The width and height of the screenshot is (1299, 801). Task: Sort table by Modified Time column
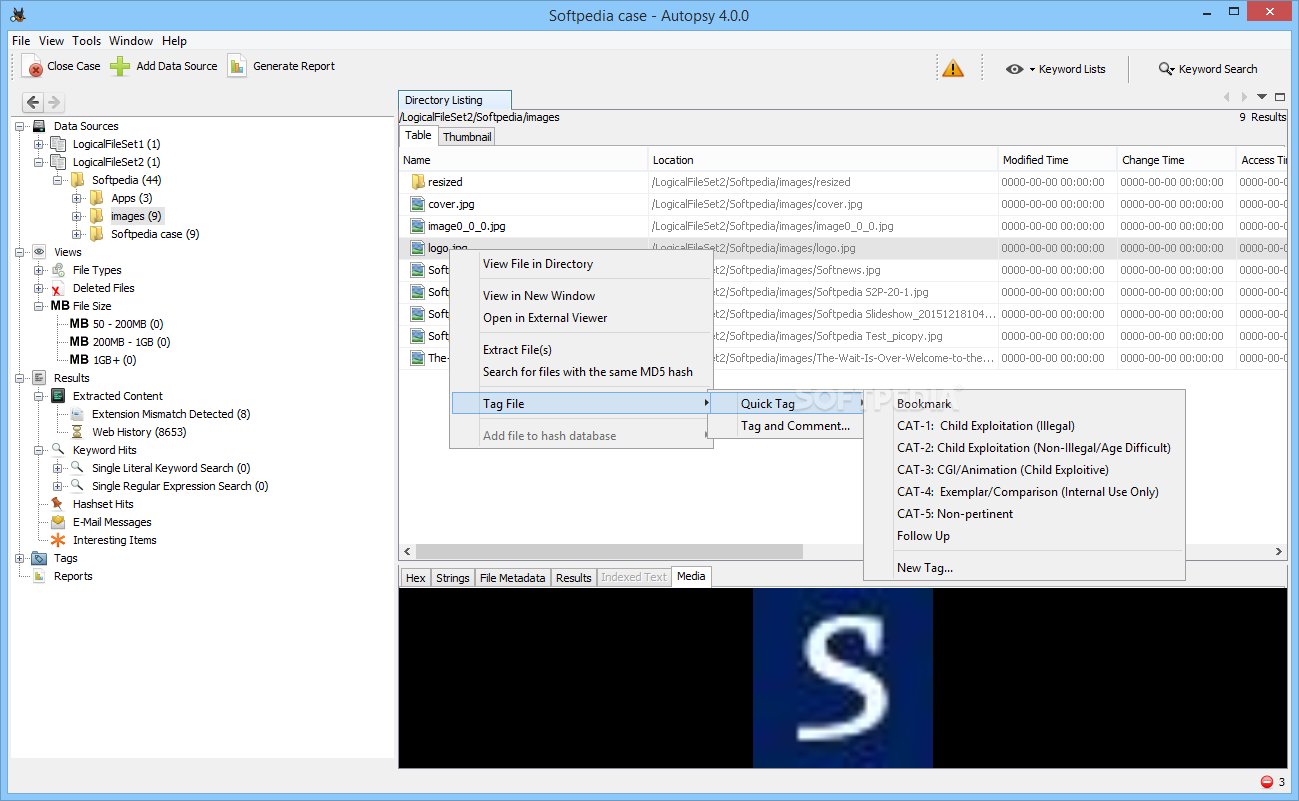click(1057, 160)
